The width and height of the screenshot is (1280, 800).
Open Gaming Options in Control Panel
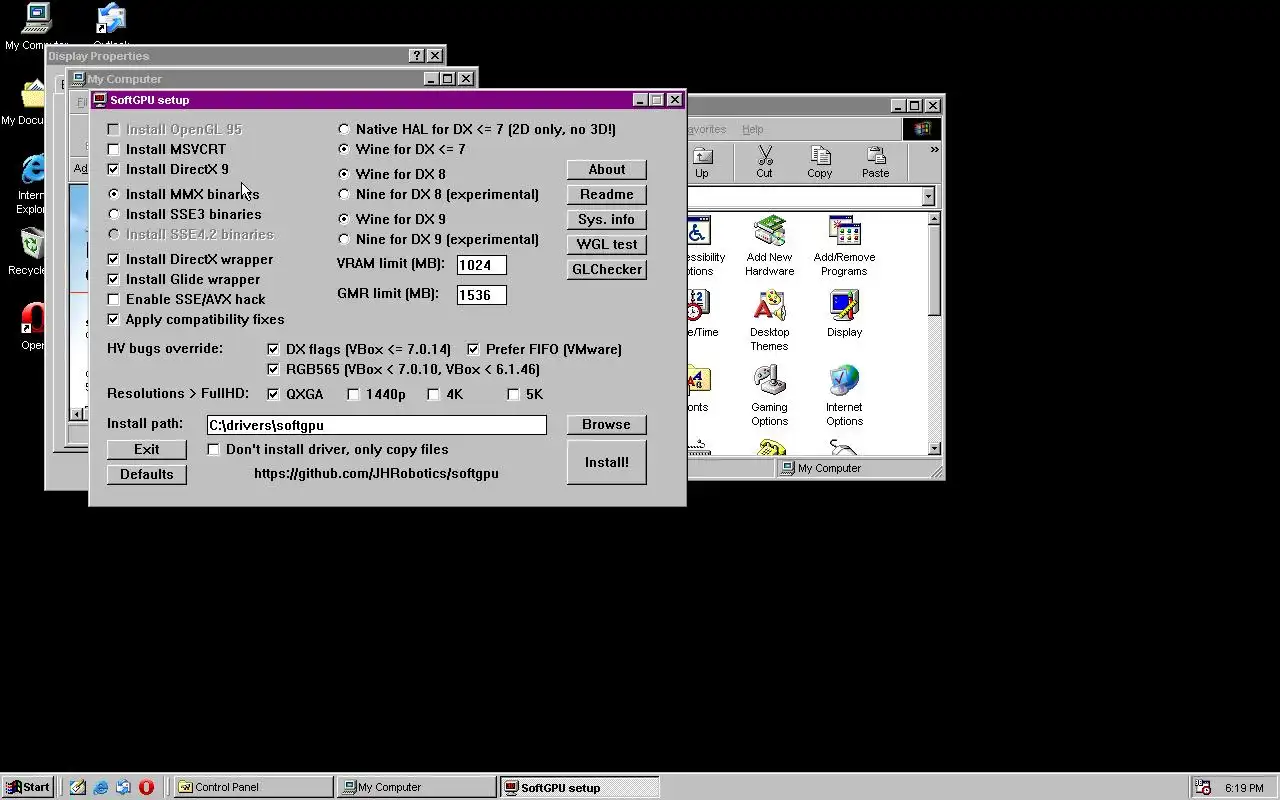pos(769,396)
